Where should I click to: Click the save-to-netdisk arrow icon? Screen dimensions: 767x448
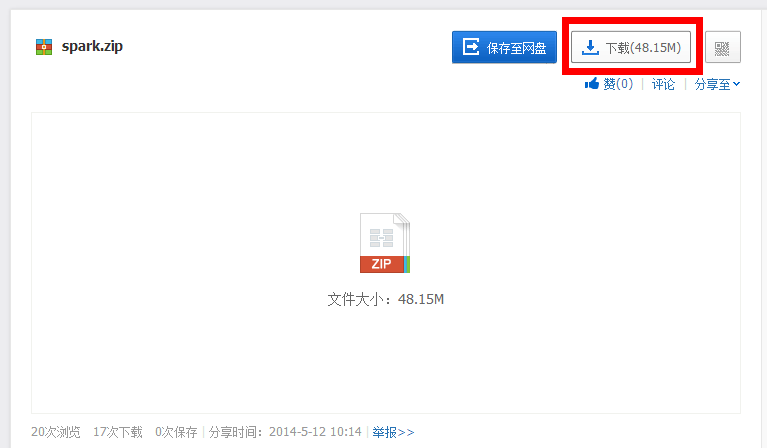[x=471, y=47]
